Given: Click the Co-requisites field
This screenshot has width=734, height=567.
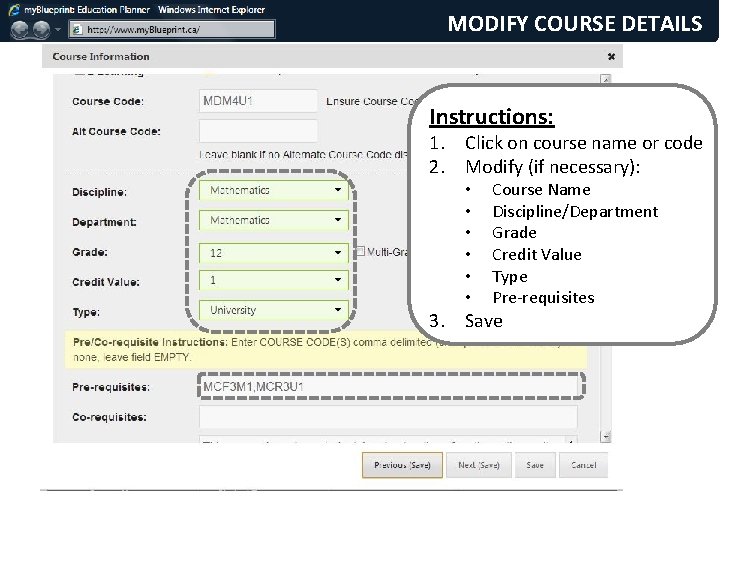Looking at the screenshot, I should click(388, 417).
